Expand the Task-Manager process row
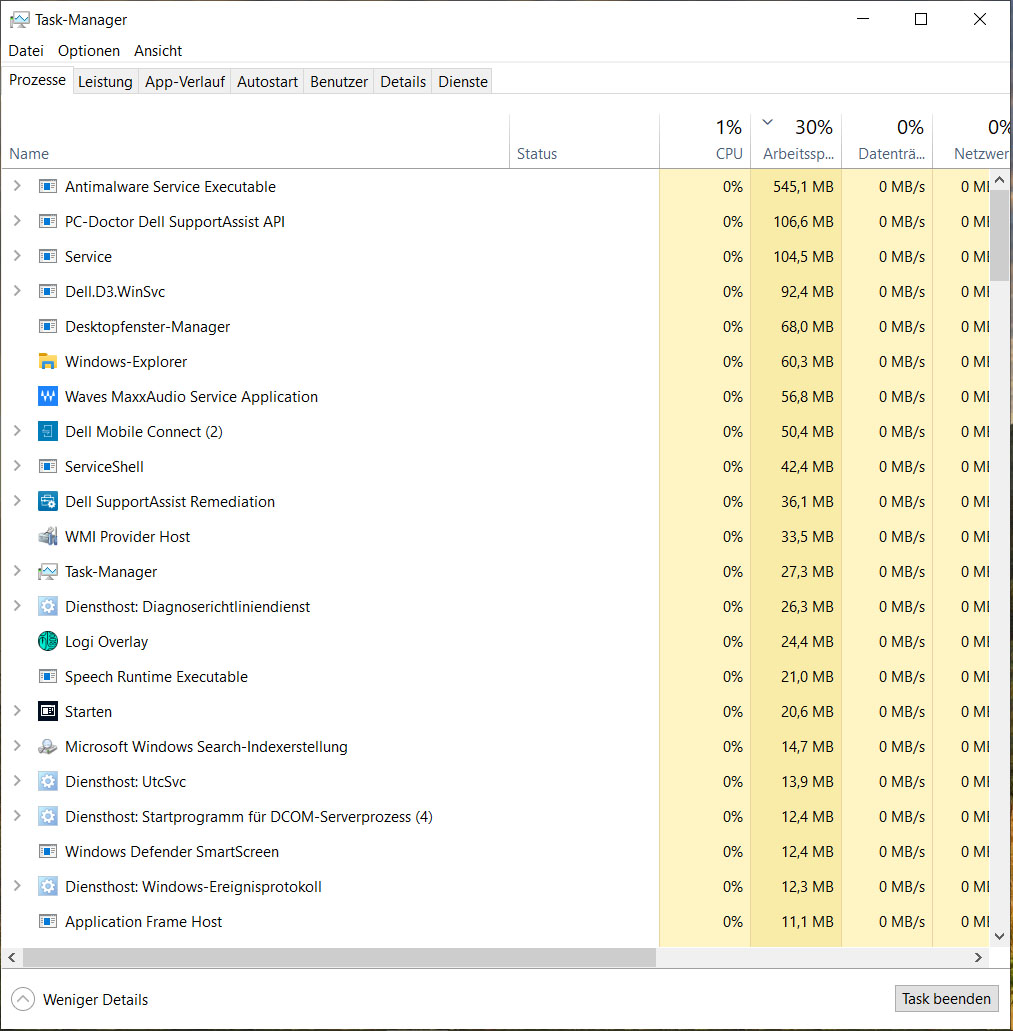Image resolution: width=1013 pixels, height=1031 pixels. click(18, 571)
